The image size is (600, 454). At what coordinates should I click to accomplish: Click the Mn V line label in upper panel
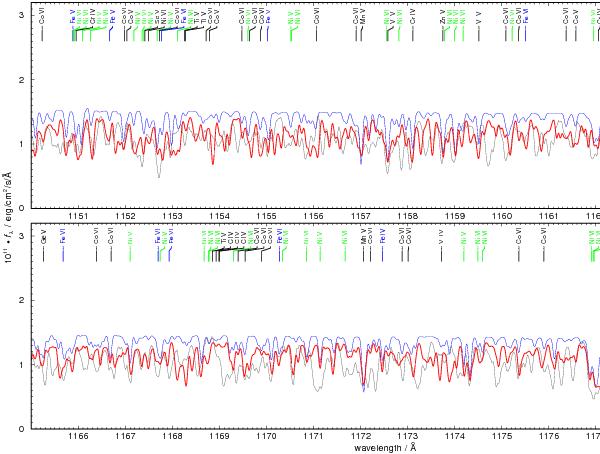[x=364, y=16]
